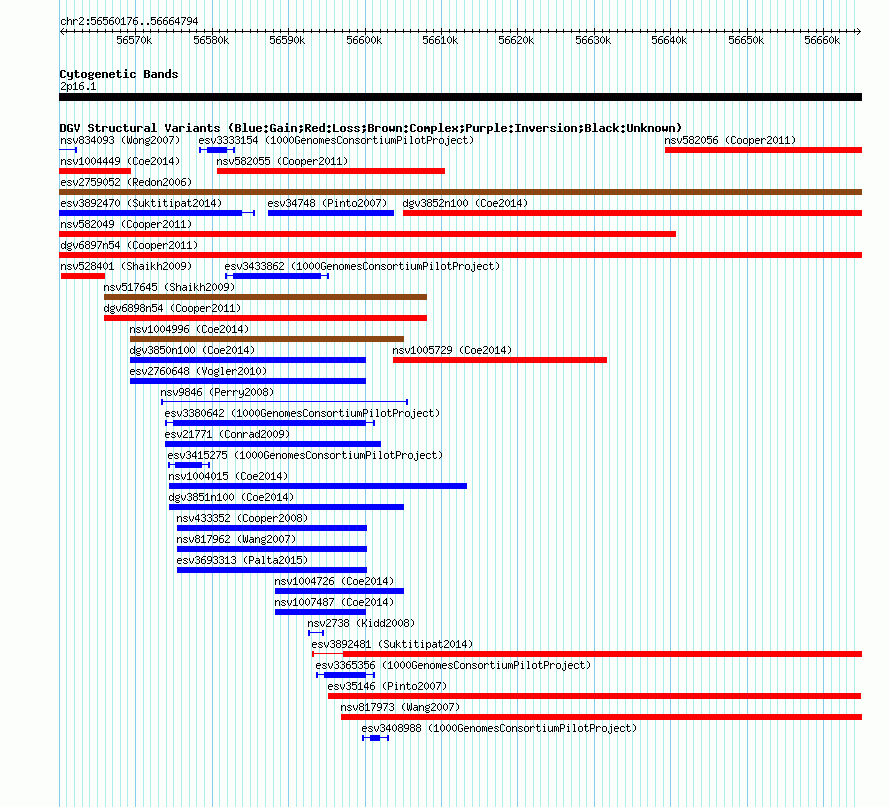Click esv35146 (Pinto2007) label
Viewport: 890px width, 807px height.
click(x=387, y=686)
